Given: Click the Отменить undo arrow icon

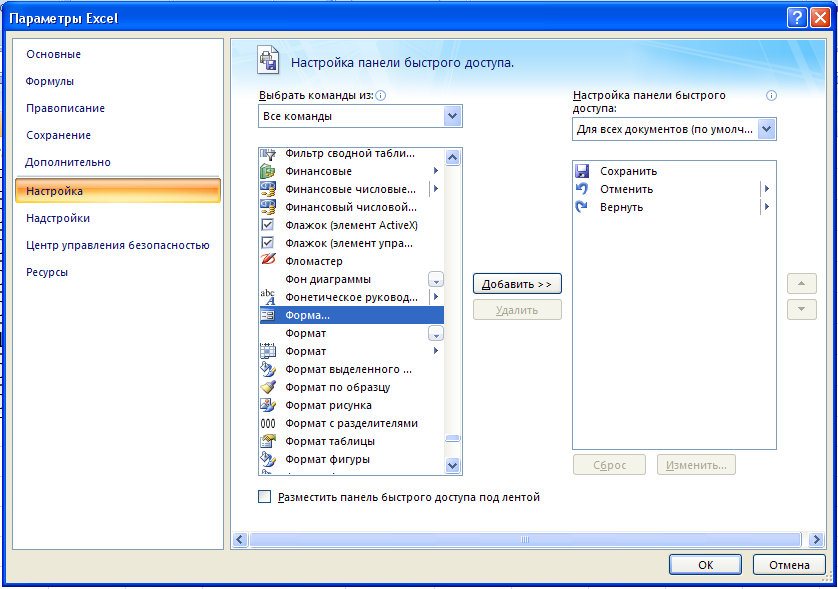Looking at the screenshot, I should tap(582, 189).
